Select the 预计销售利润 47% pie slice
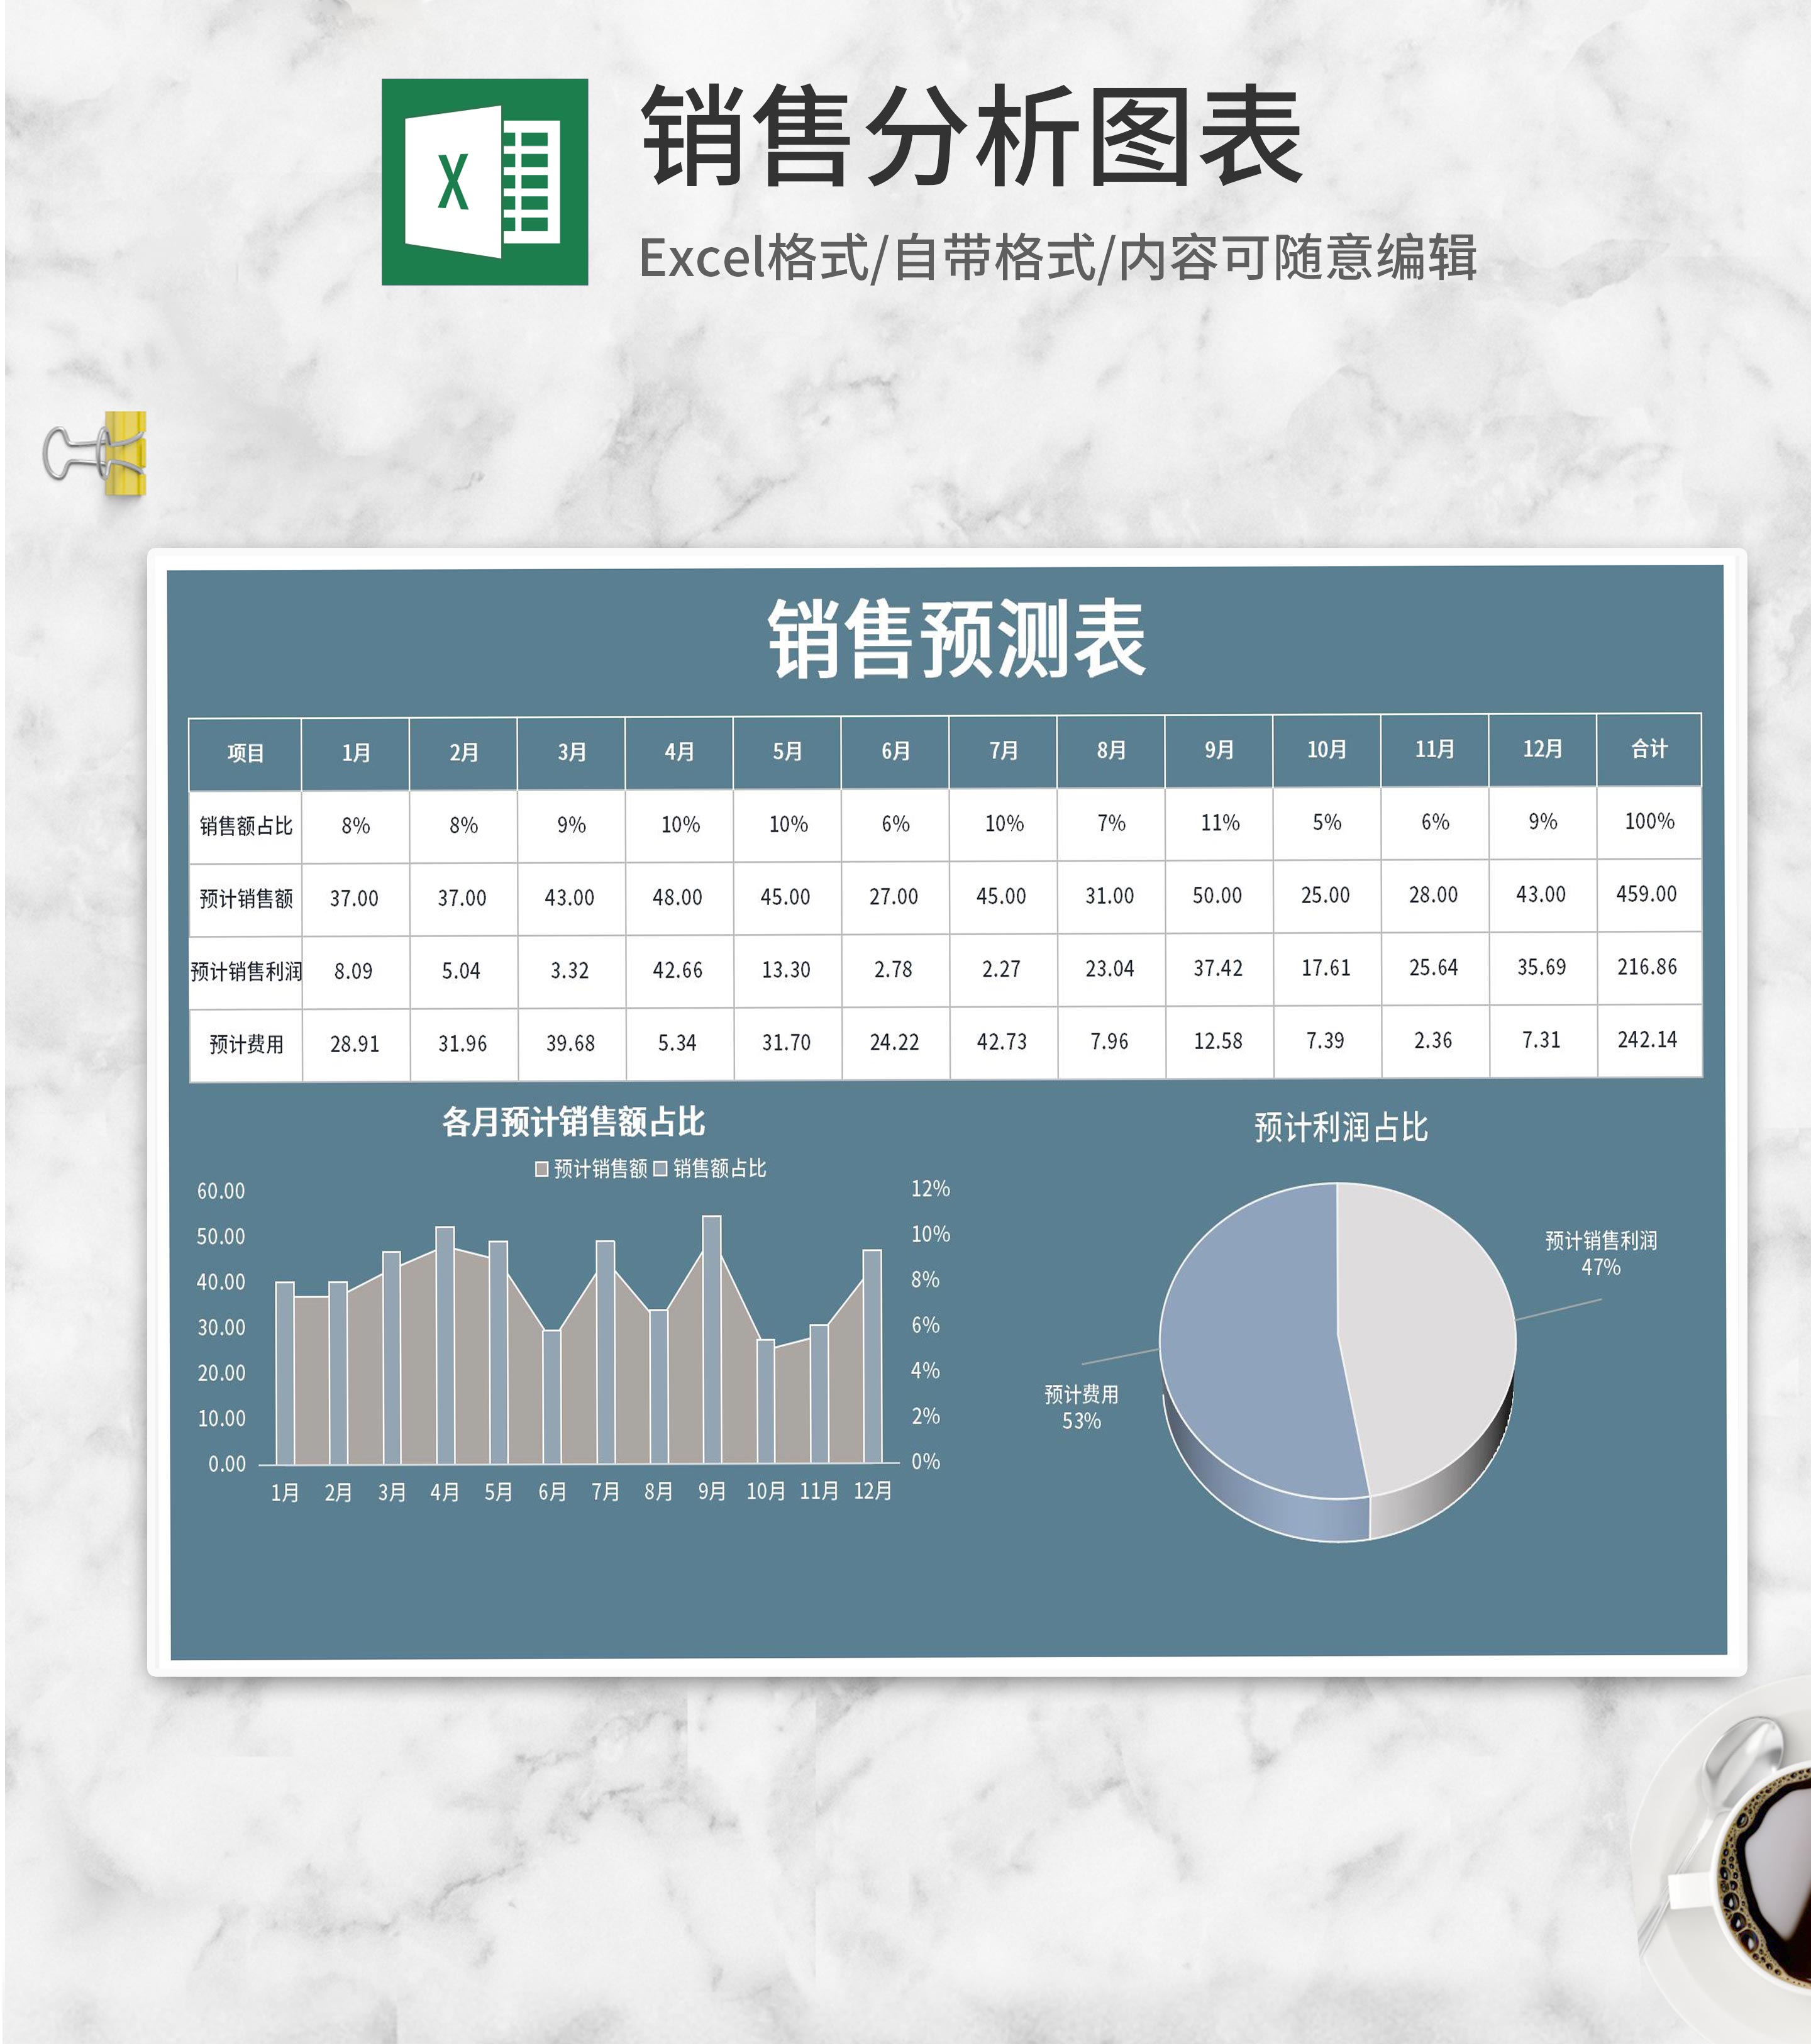 coord(1425,1330)
